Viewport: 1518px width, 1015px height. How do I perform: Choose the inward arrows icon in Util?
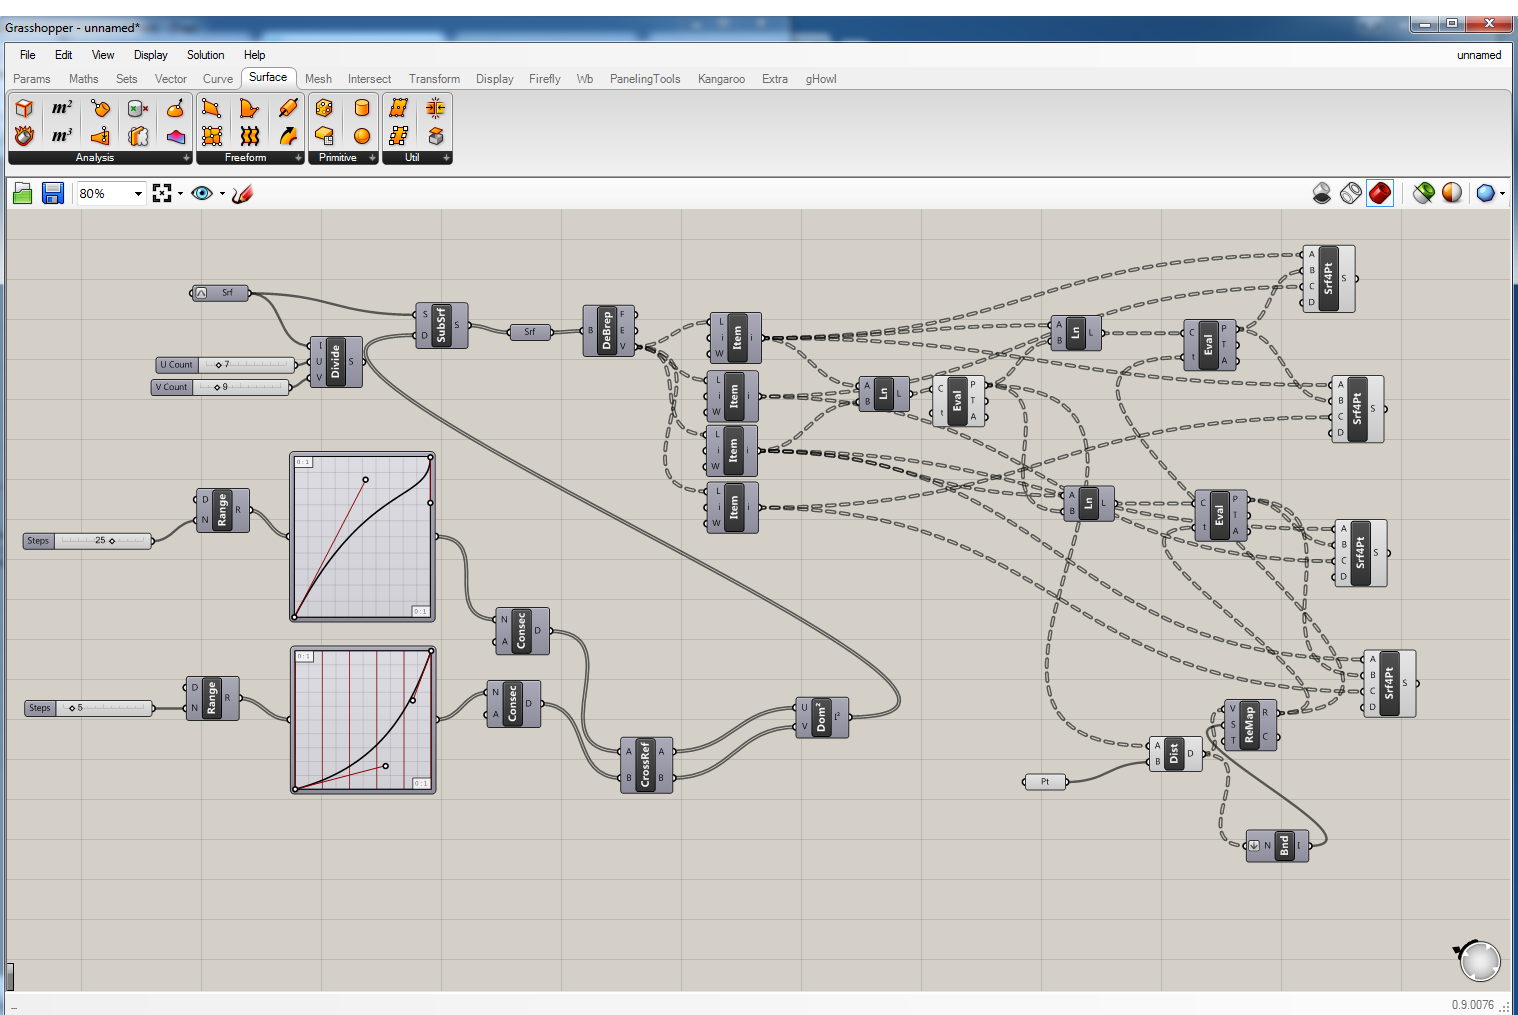click(x=436, y=108)
